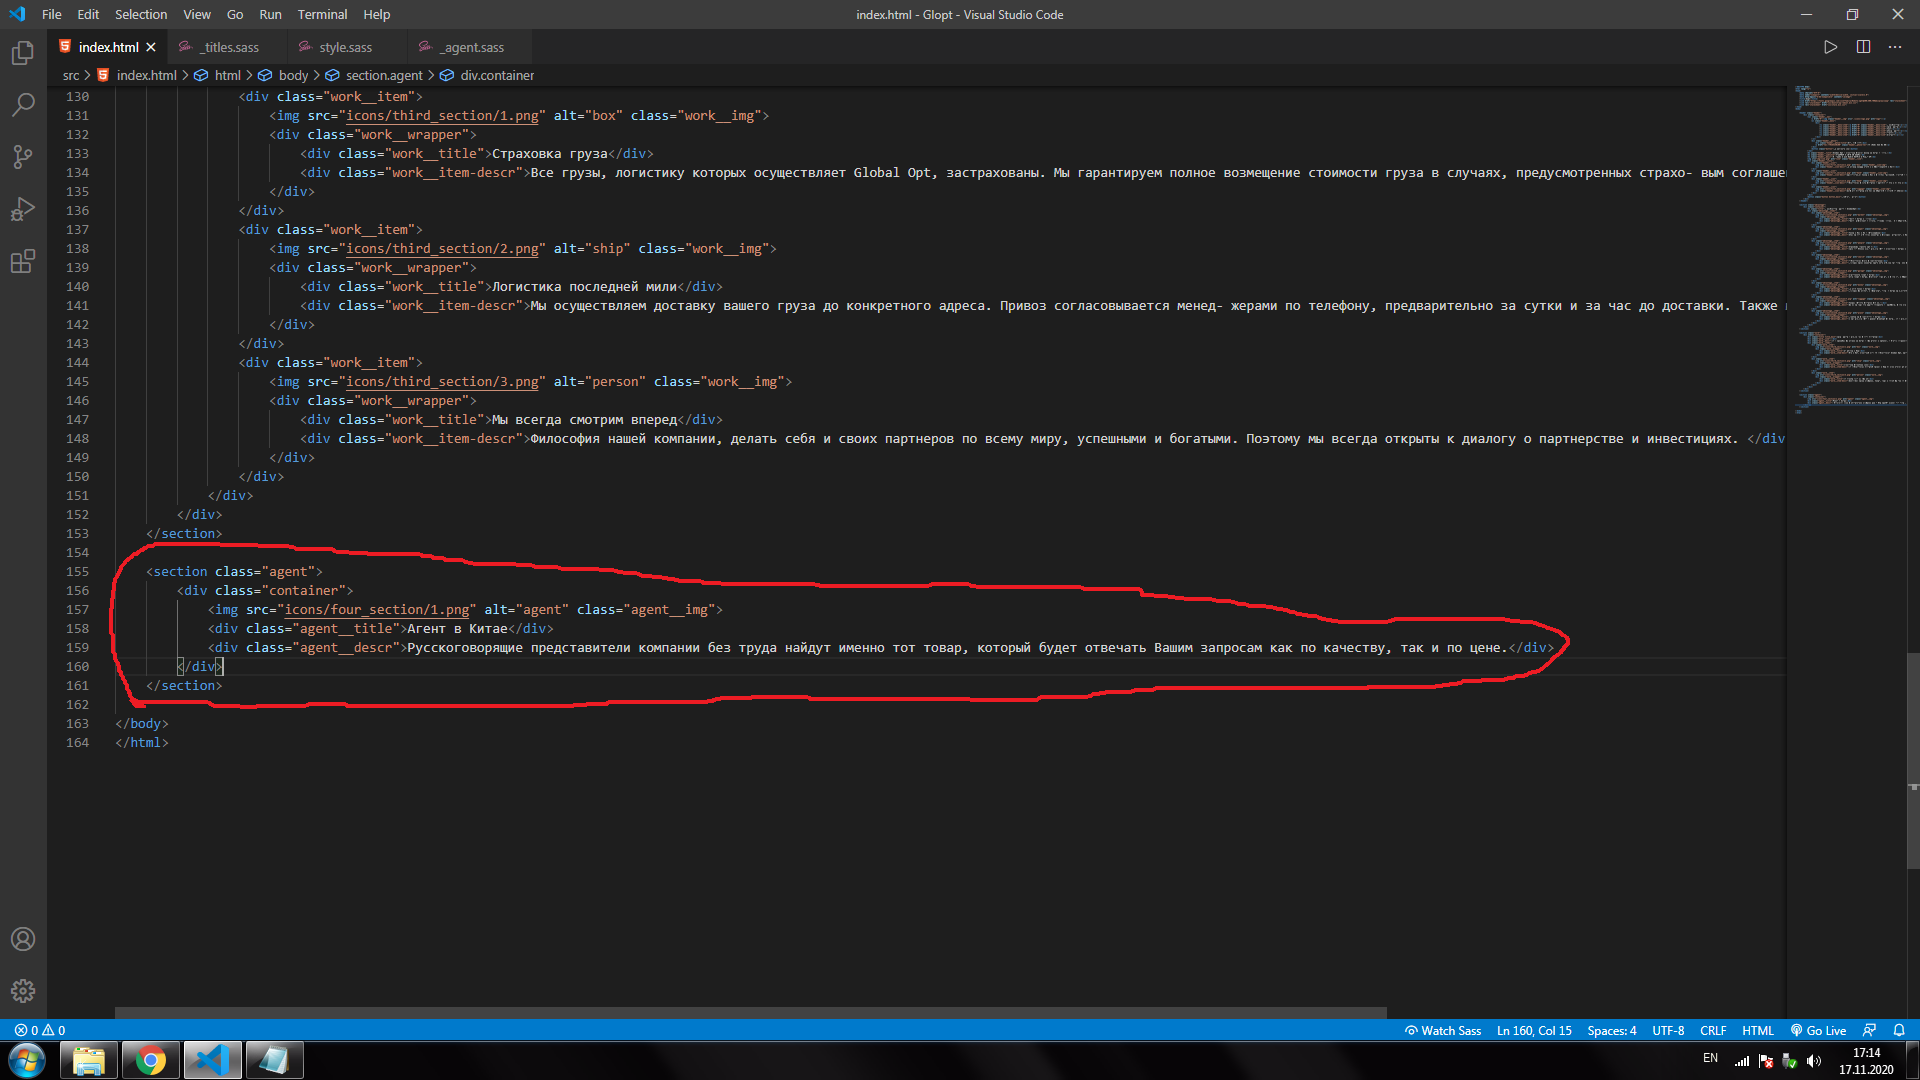Open the Run menu
1920x1080 pixels.
click(270, 14)
